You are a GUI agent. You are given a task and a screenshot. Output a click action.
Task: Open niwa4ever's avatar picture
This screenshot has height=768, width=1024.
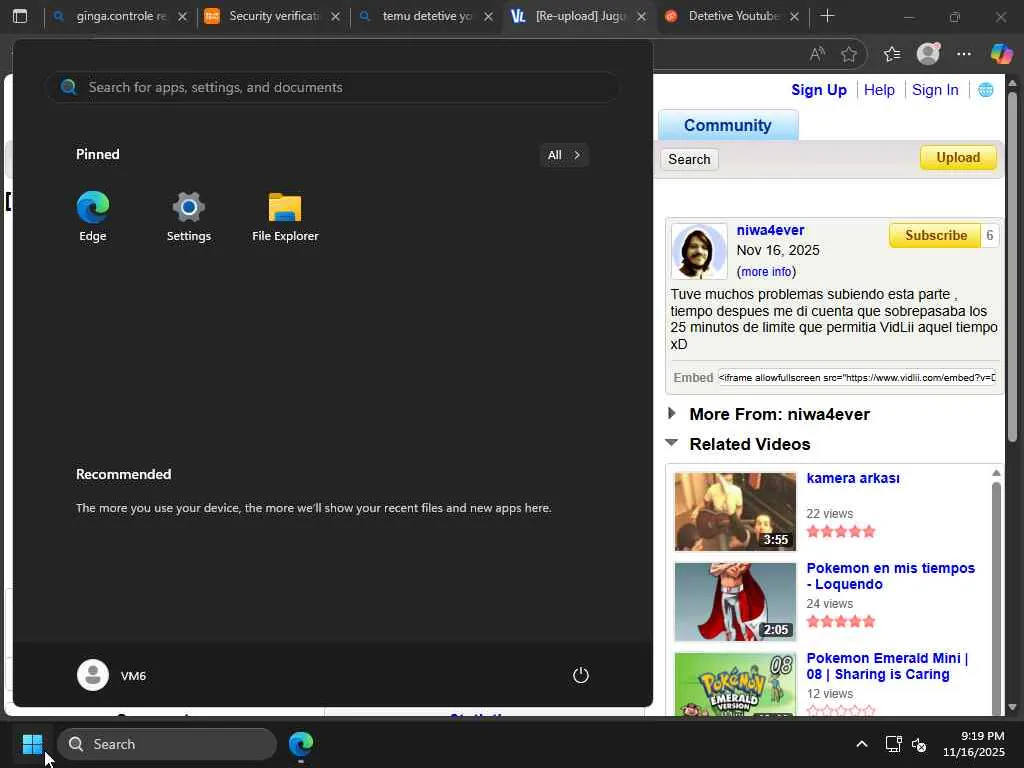pyautogui.click(x=699, y=251)
